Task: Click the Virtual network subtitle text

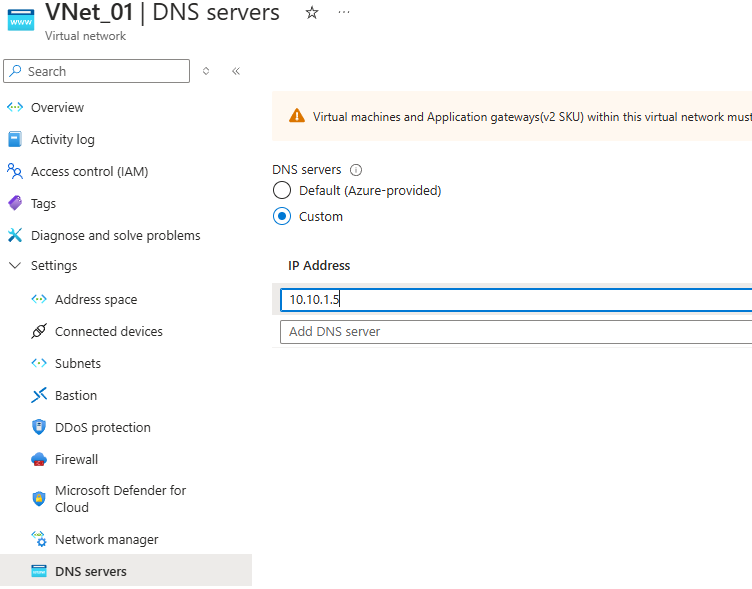Action: (85, 36)
